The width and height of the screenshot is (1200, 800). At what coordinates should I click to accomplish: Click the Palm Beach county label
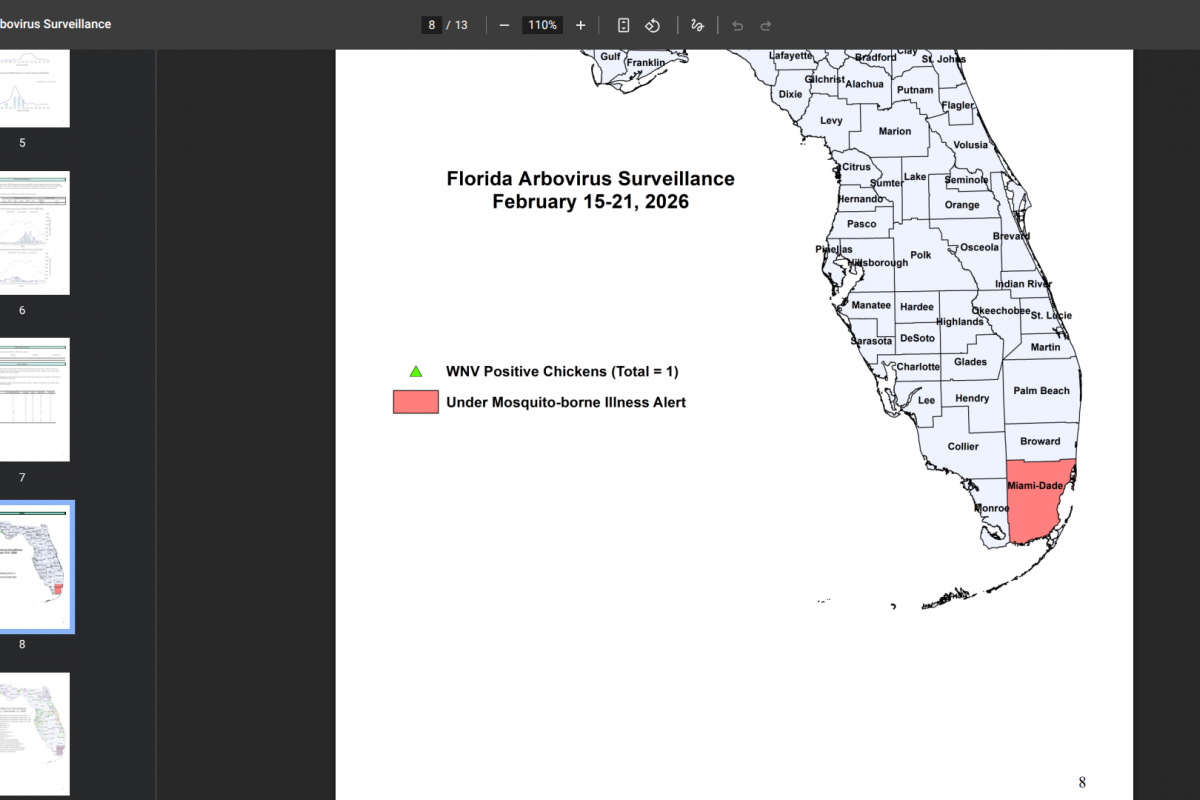click(x=1041, y=391)
